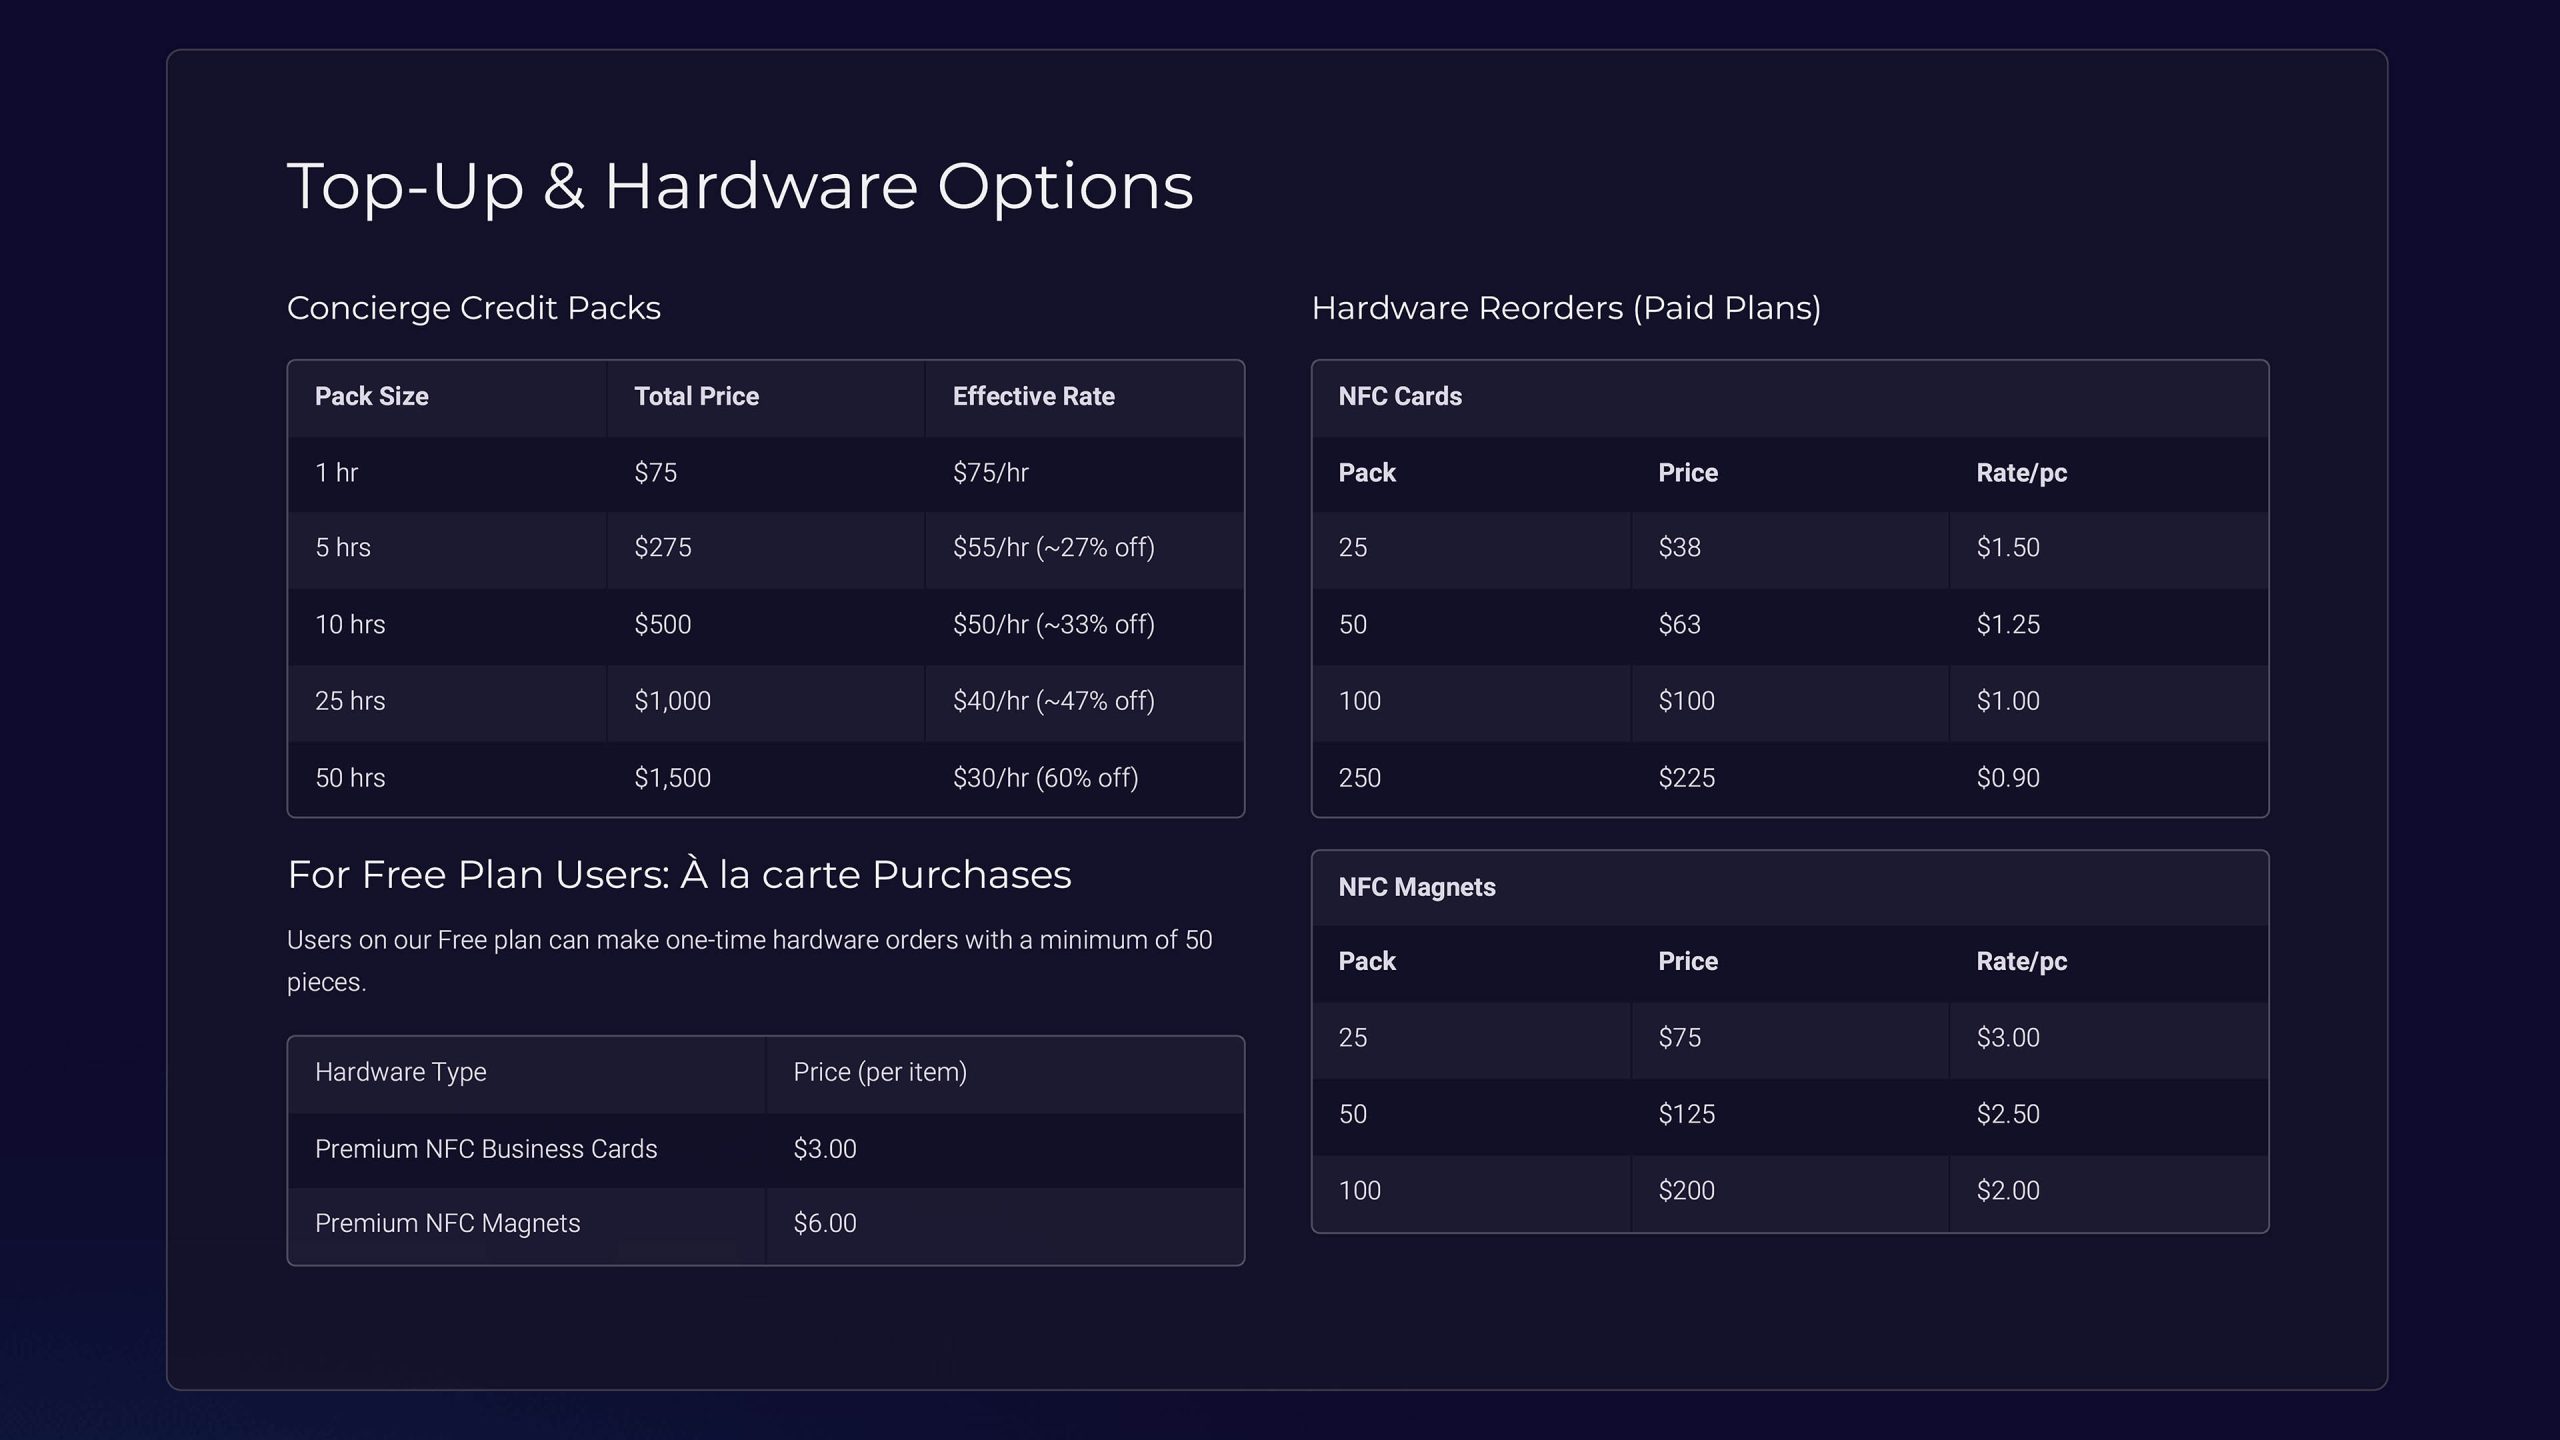Select the NFC Cards table title

1400,396
